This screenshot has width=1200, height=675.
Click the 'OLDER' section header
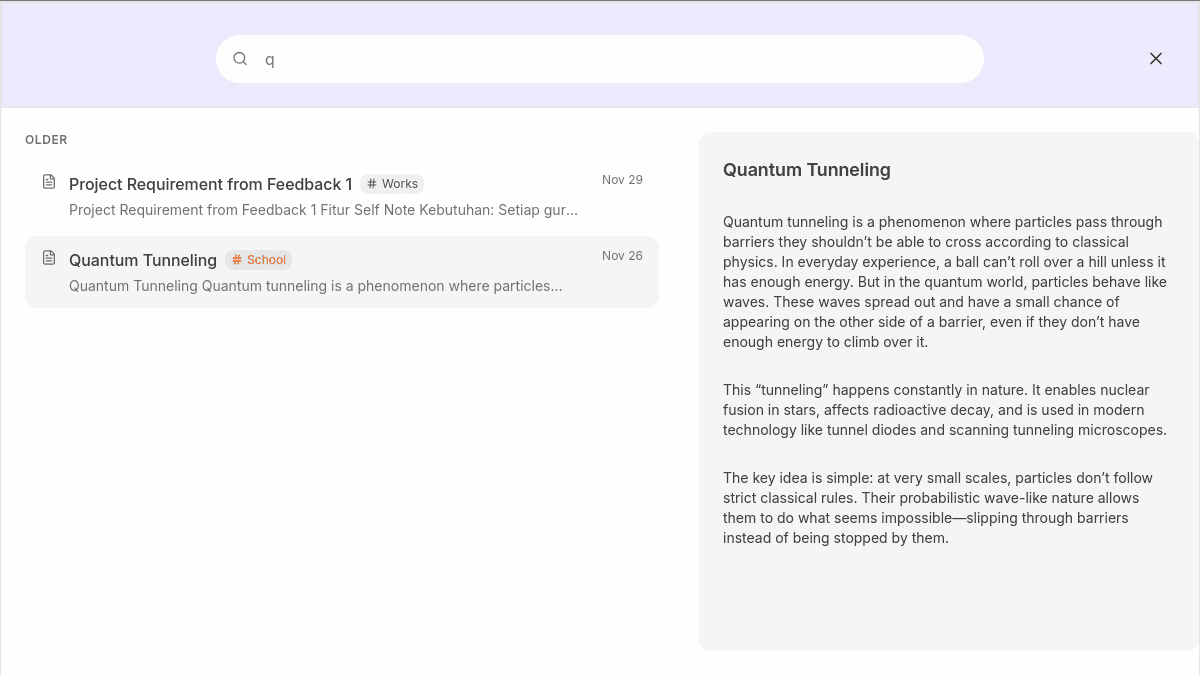[x=46, y=140]
